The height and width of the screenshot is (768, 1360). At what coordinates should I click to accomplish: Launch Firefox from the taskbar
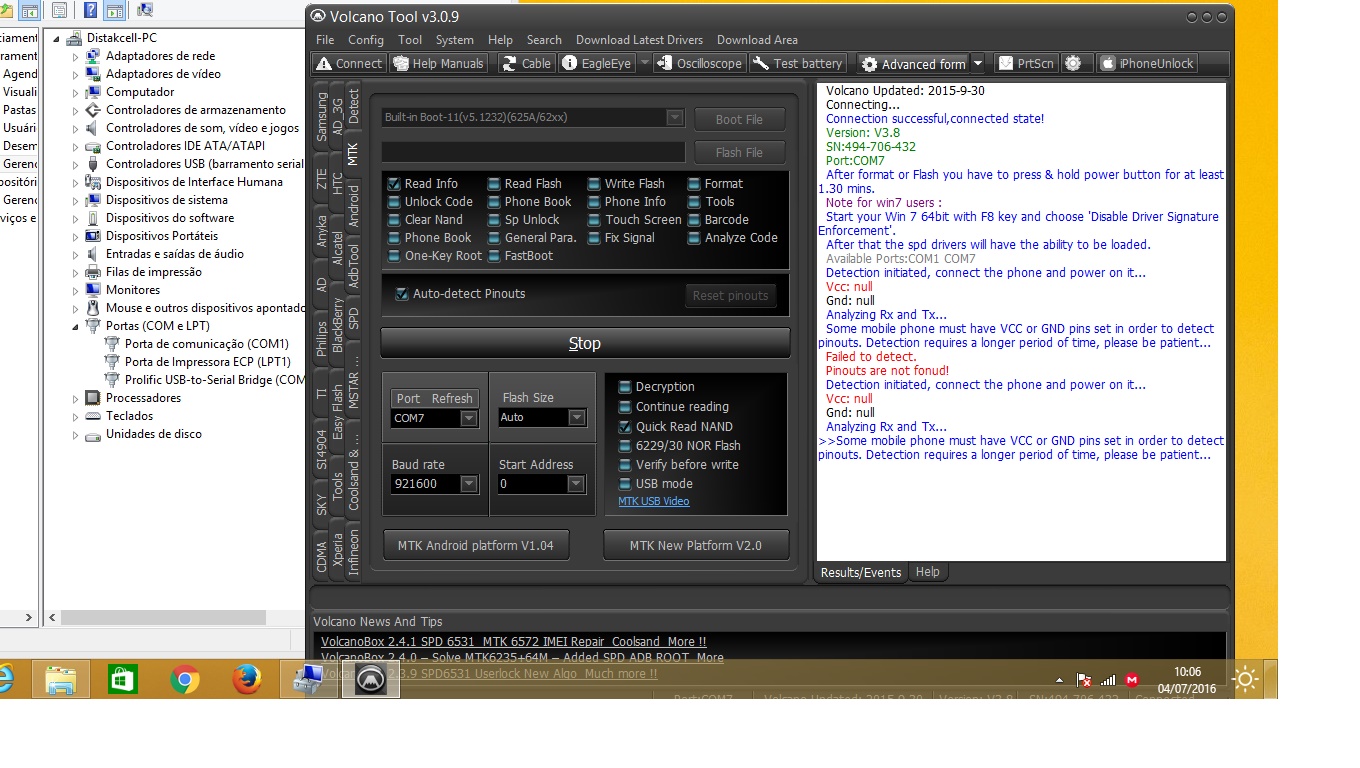(247, 680)
